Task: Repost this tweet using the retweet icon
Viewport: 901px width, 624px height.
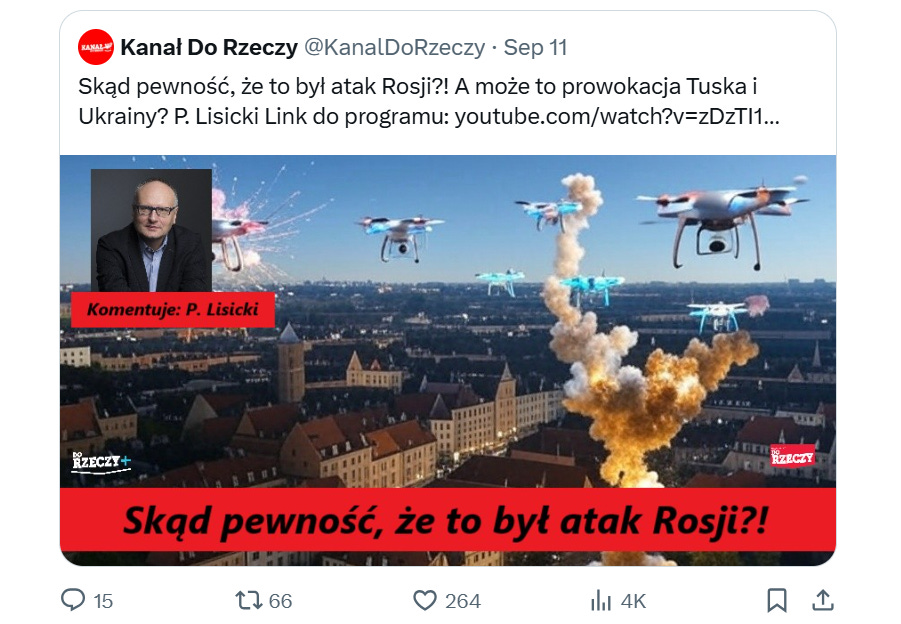Action: pos(249,600)
